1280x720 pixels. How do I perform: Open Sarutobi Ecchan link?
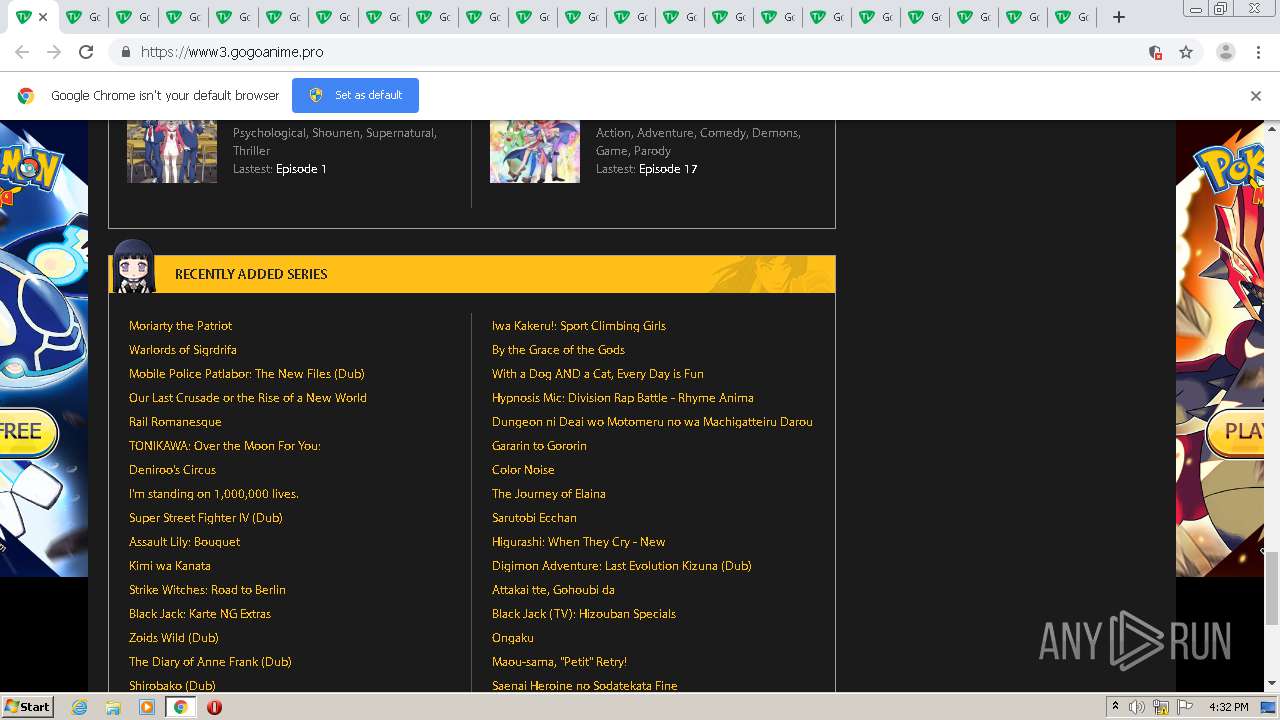click(534, 518)
